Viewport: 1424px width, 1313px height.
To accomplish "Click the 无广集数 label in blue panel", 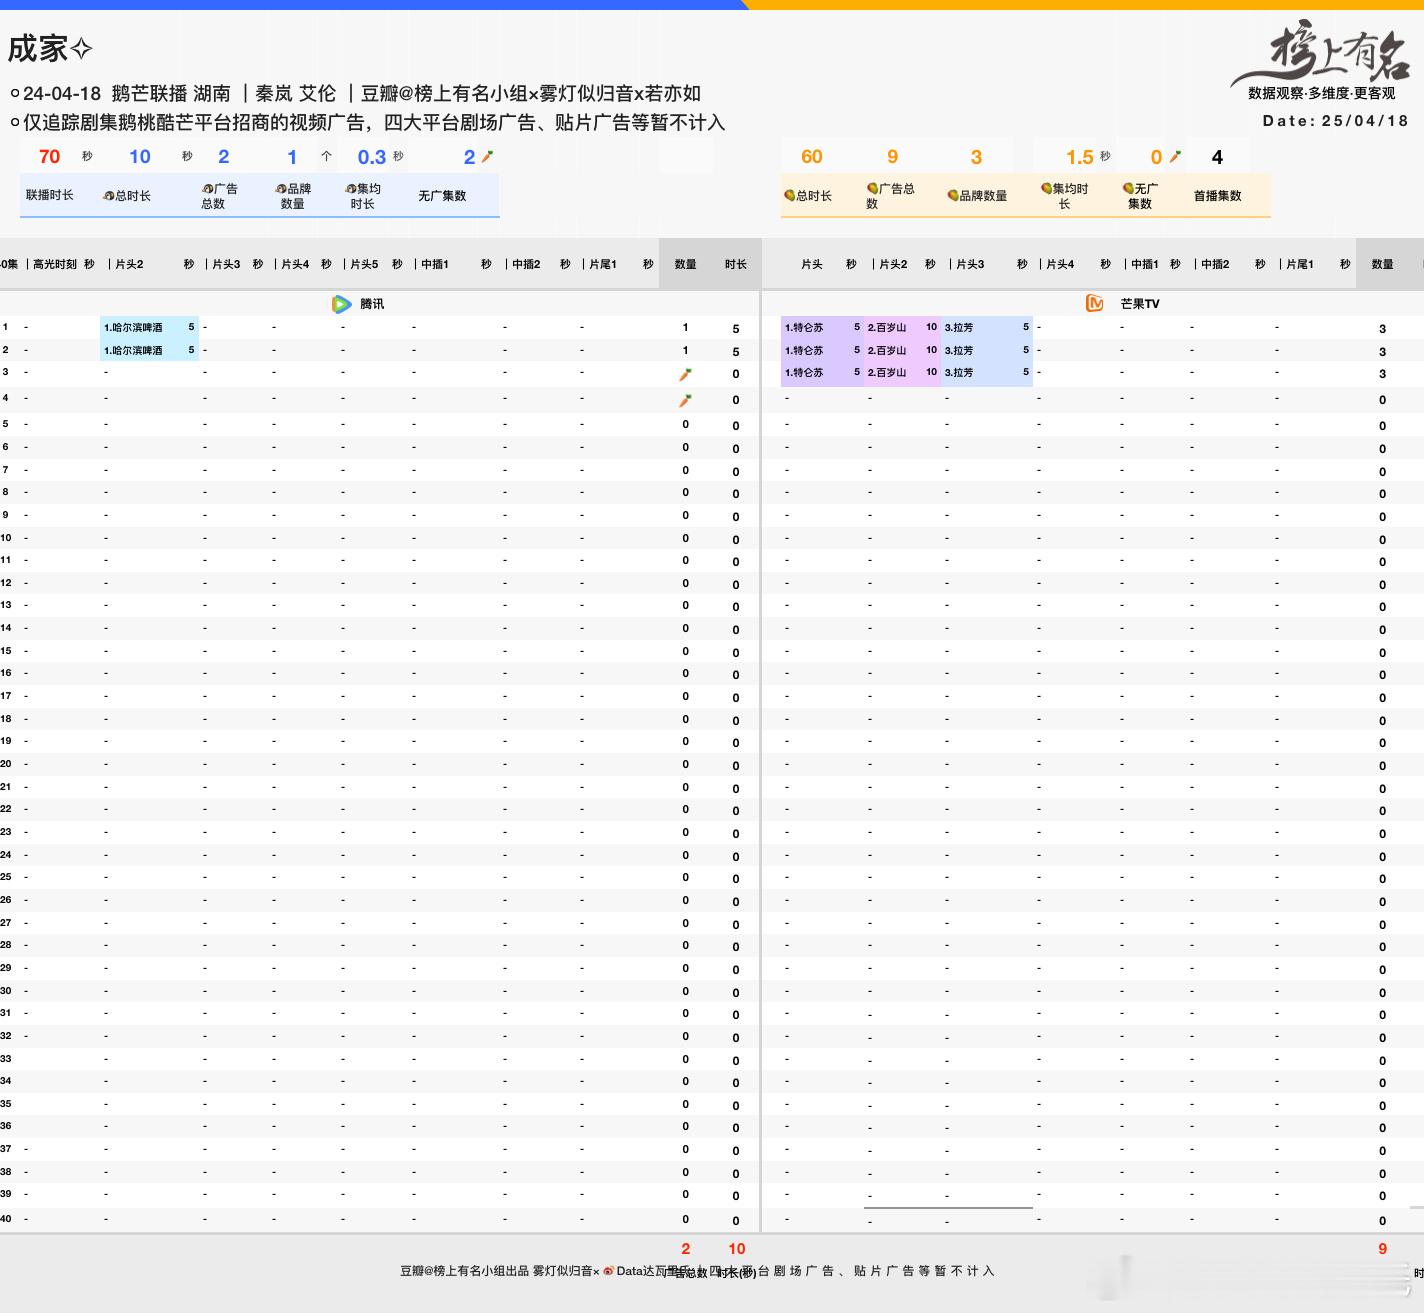I will click(x=442, y=196).
